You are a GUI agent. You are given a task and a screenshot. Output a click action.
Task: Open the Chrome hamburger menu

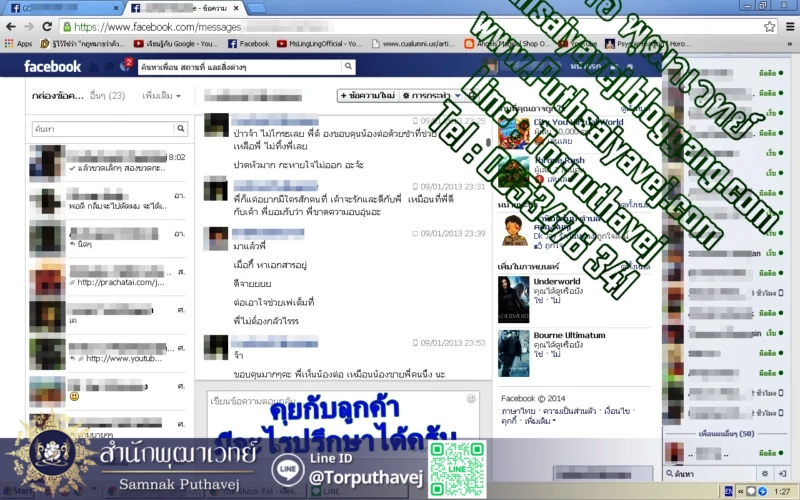(x=789, y=27)
